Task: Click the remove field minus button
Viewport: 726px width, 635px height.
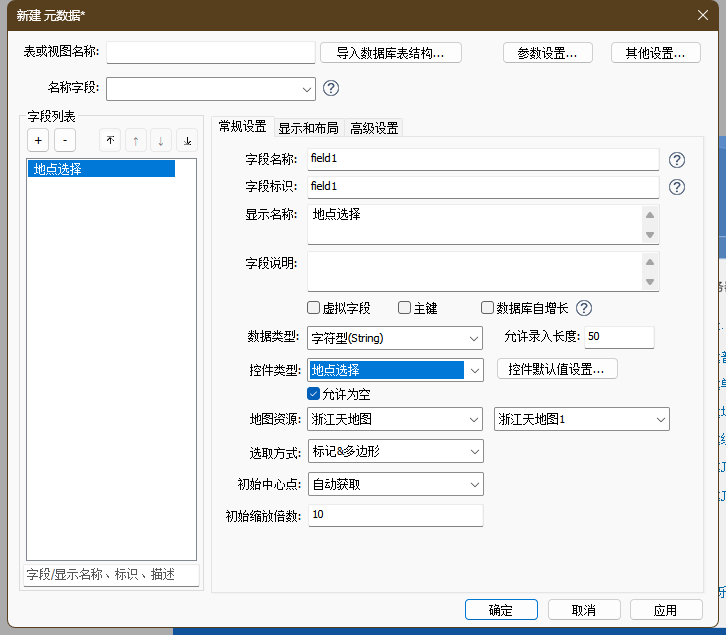Action: point(64,141)
